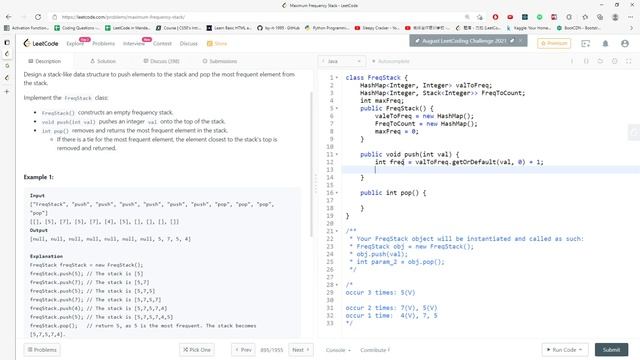This screenshot has height=360, width=640.
Task: Open the editor settings gear icon
Action: point(614,61)
